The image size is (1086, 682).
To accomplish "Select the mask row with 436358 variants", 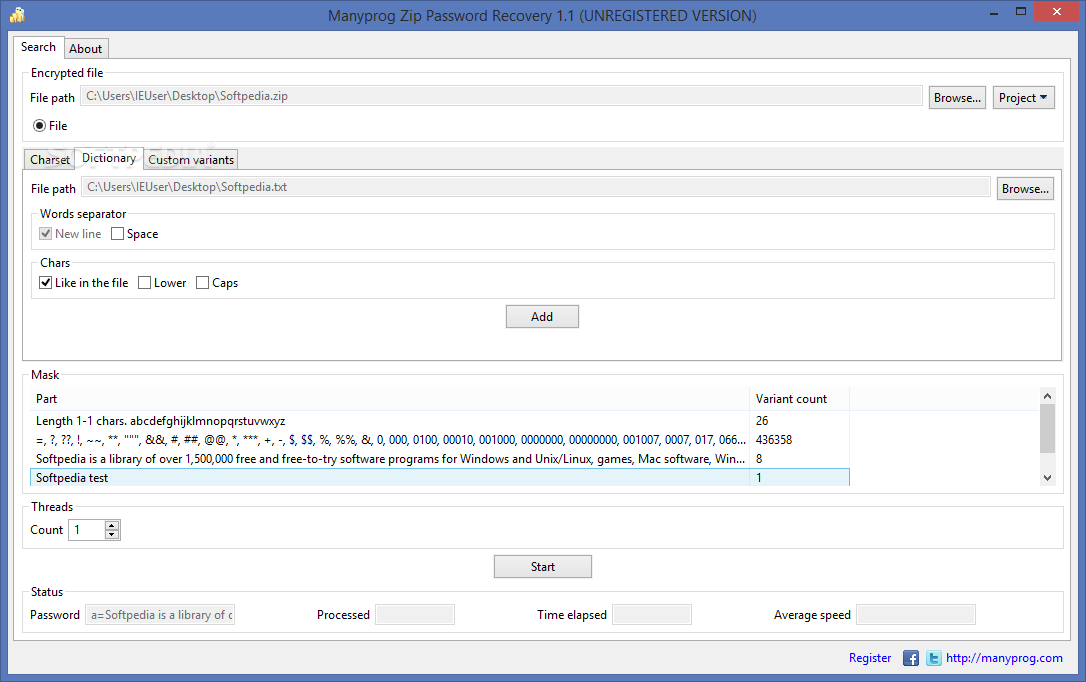I will (440, 440).
